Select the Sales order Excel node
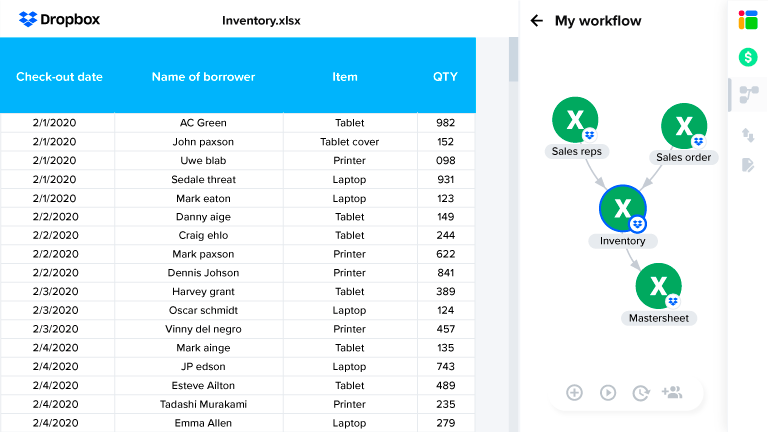Screen dimensions: 768x432 click(684, 127)
